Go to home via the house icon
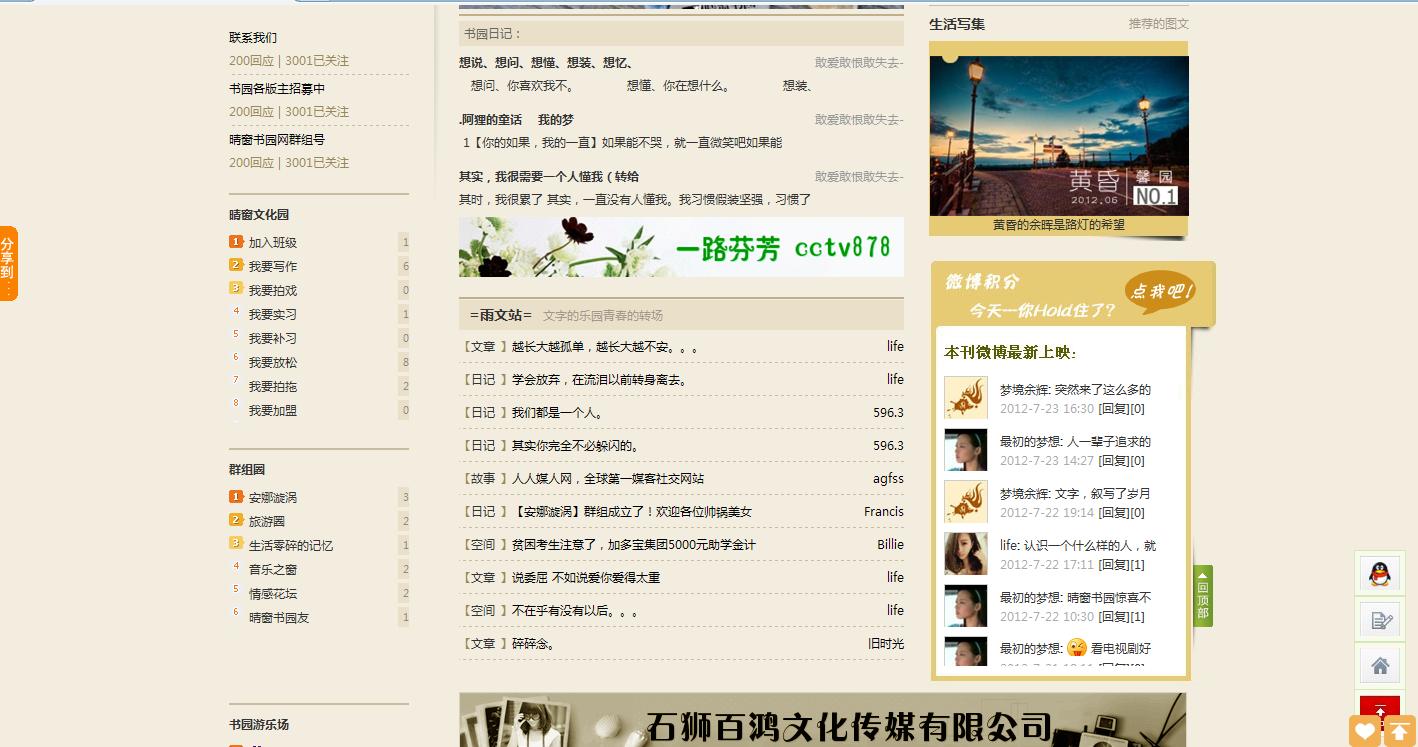 1379,665
